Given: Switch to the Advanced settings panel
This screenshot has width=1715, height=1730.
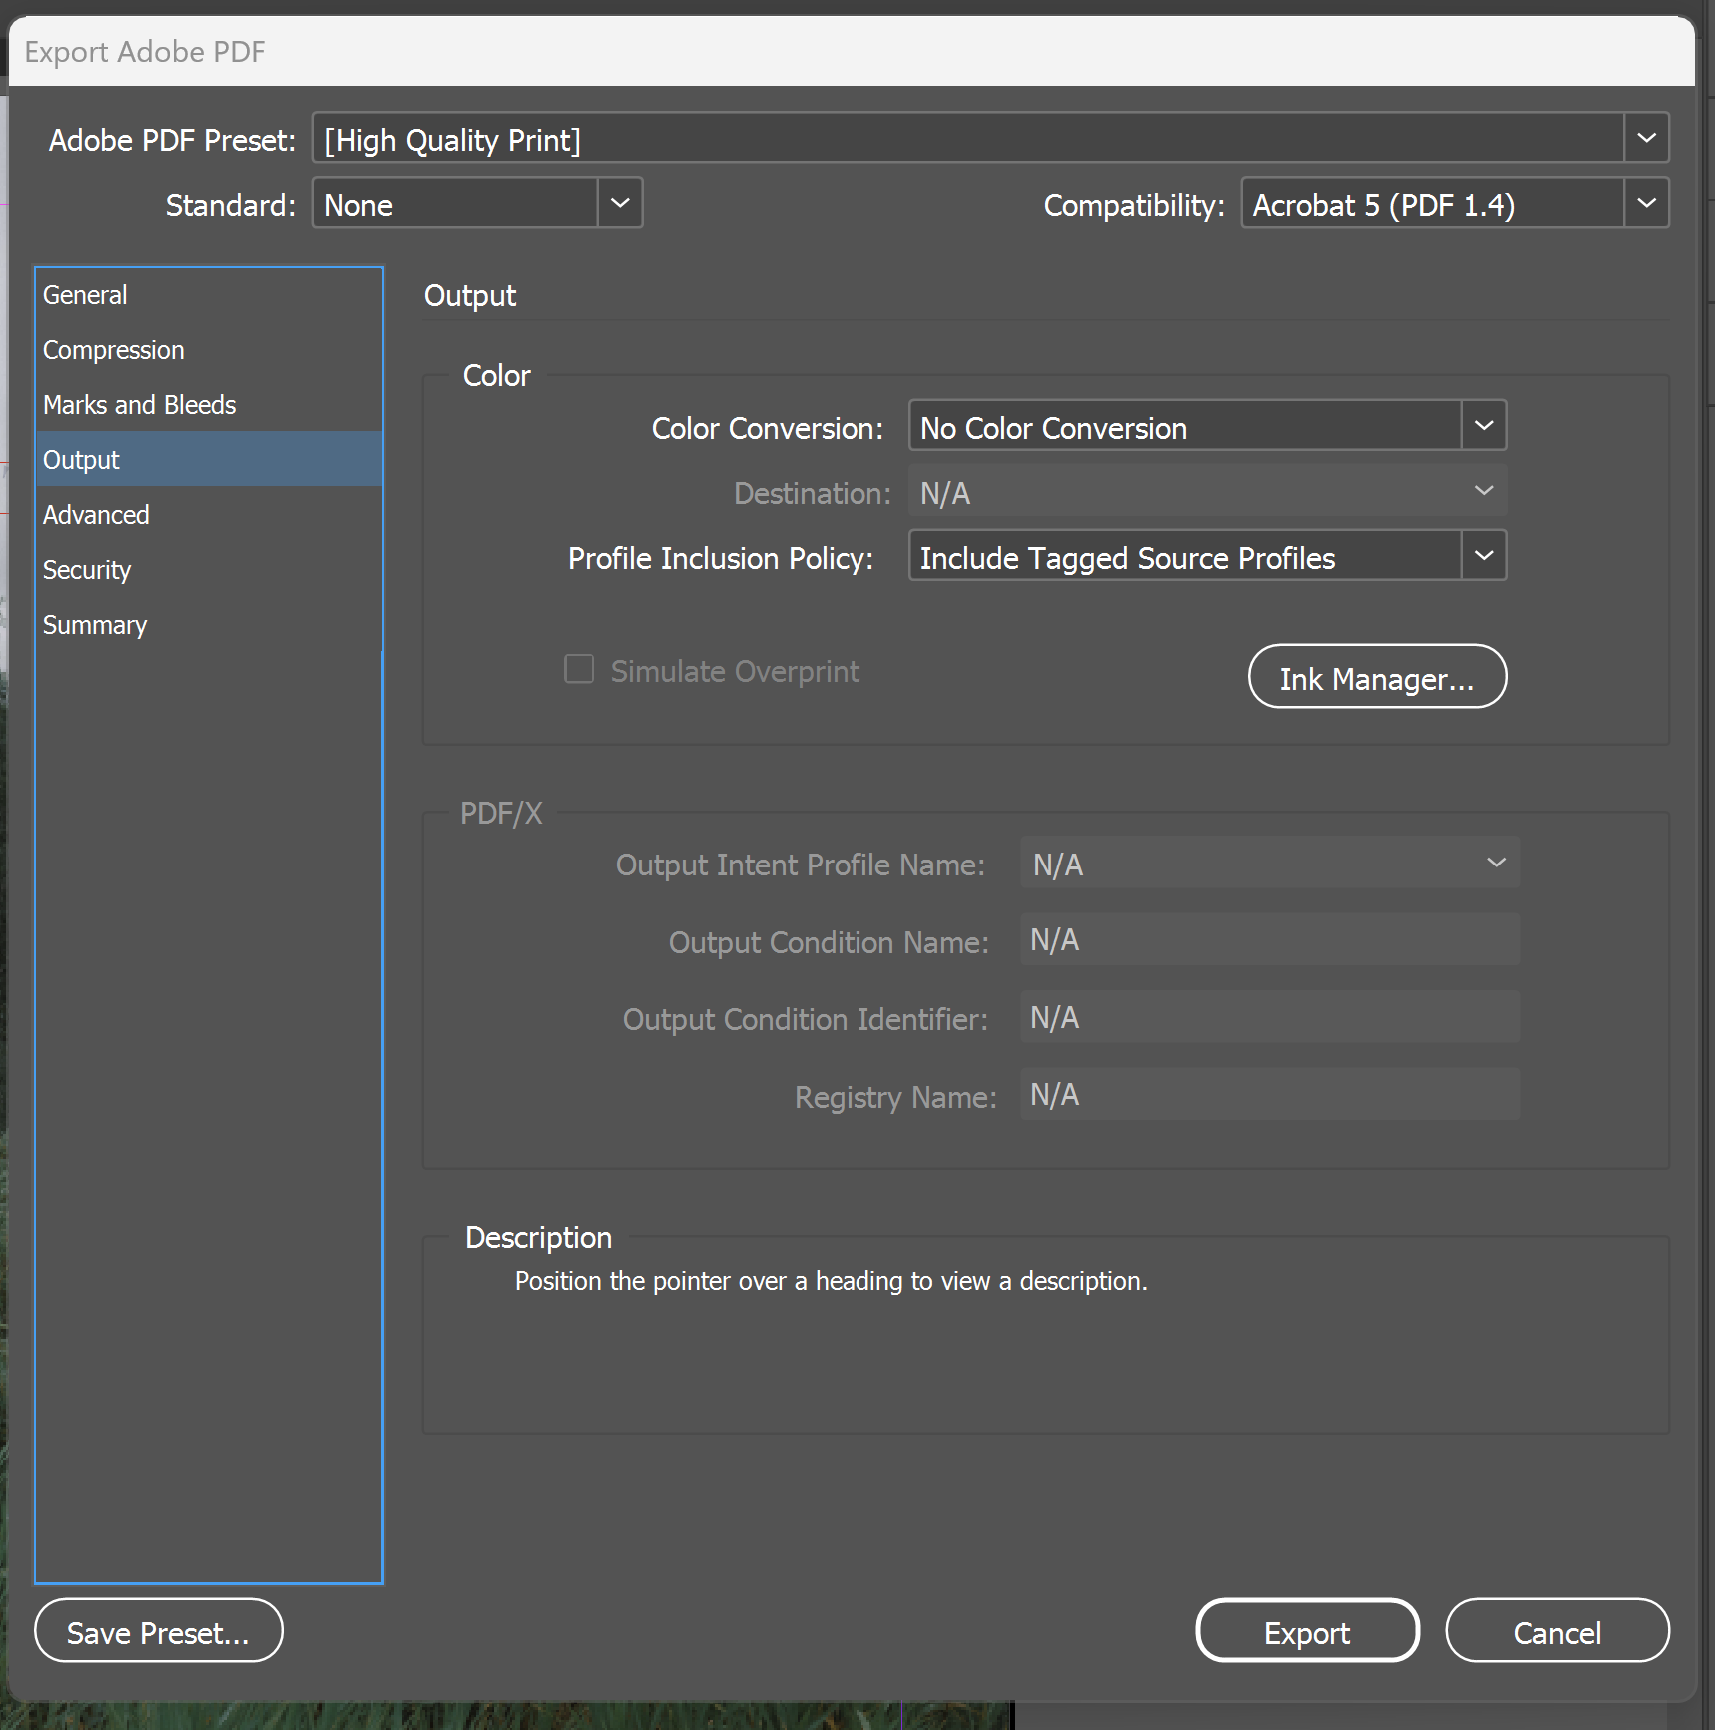Looking at the screenshot, I should tap(96, 514).
